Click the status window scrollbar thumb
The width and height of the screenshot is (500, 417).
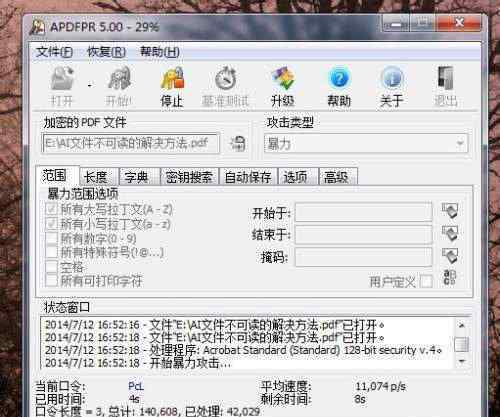coord(462,344)
